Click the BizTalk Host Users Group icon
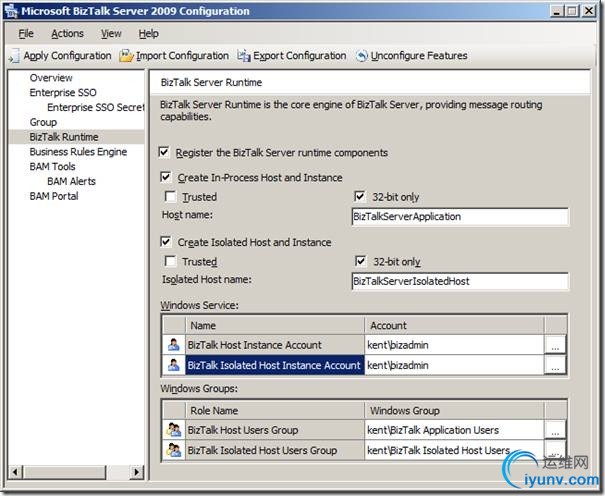Screen dimensions: 605x496 click(174, 430)
